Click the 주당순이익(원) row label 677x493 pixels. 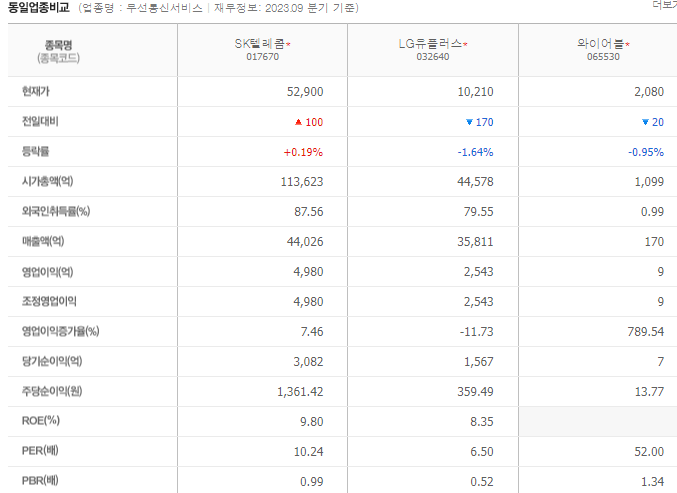tap(52, 391)
